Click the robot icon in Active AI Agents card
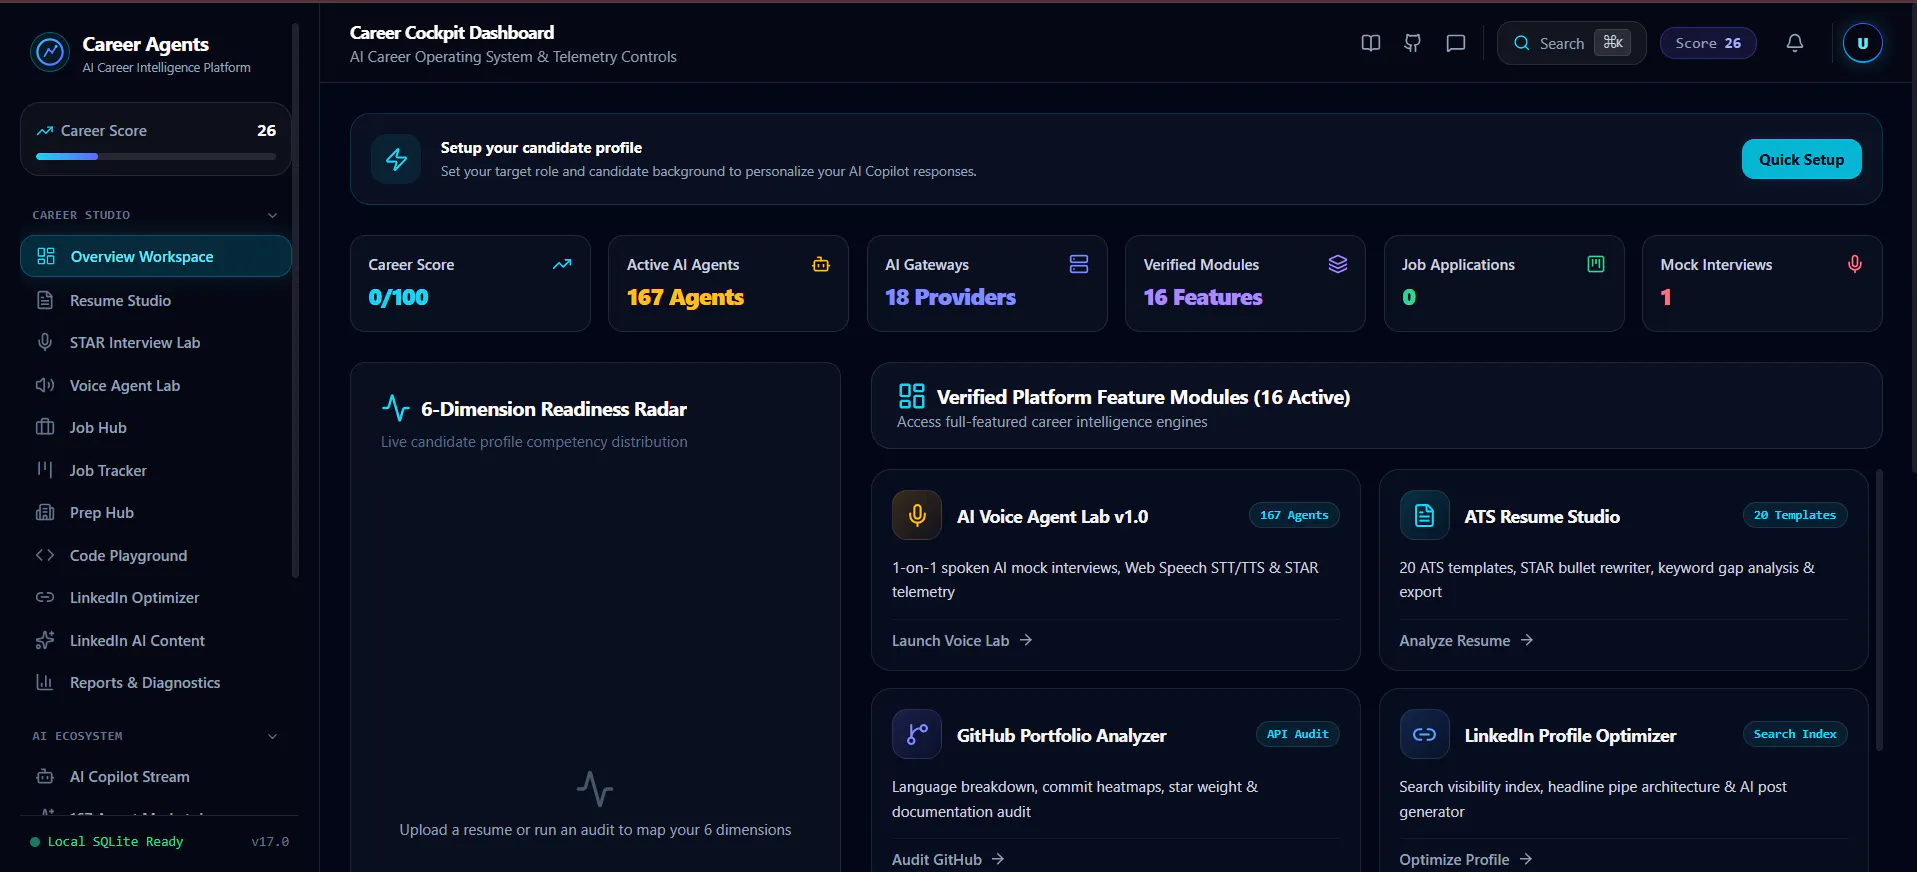1917x872 pixels. click(x=821, y=264)
